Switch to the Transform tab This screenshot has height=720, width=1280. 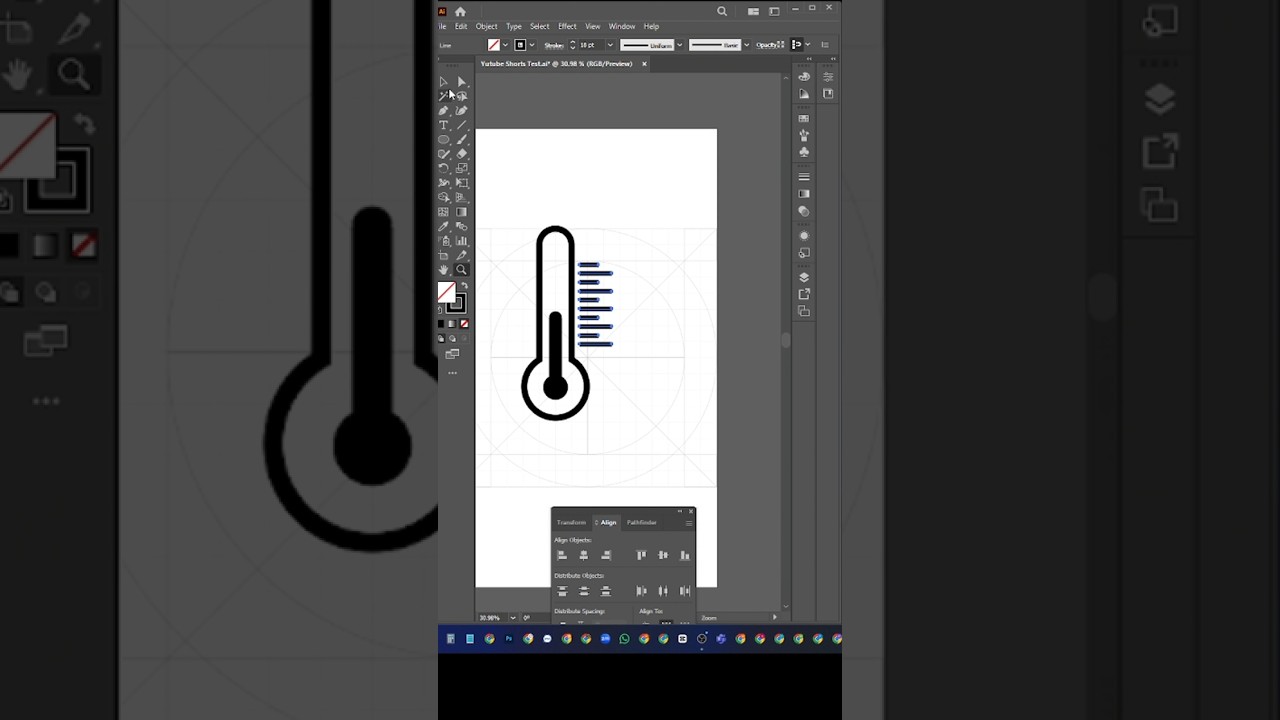click(571, 522)
